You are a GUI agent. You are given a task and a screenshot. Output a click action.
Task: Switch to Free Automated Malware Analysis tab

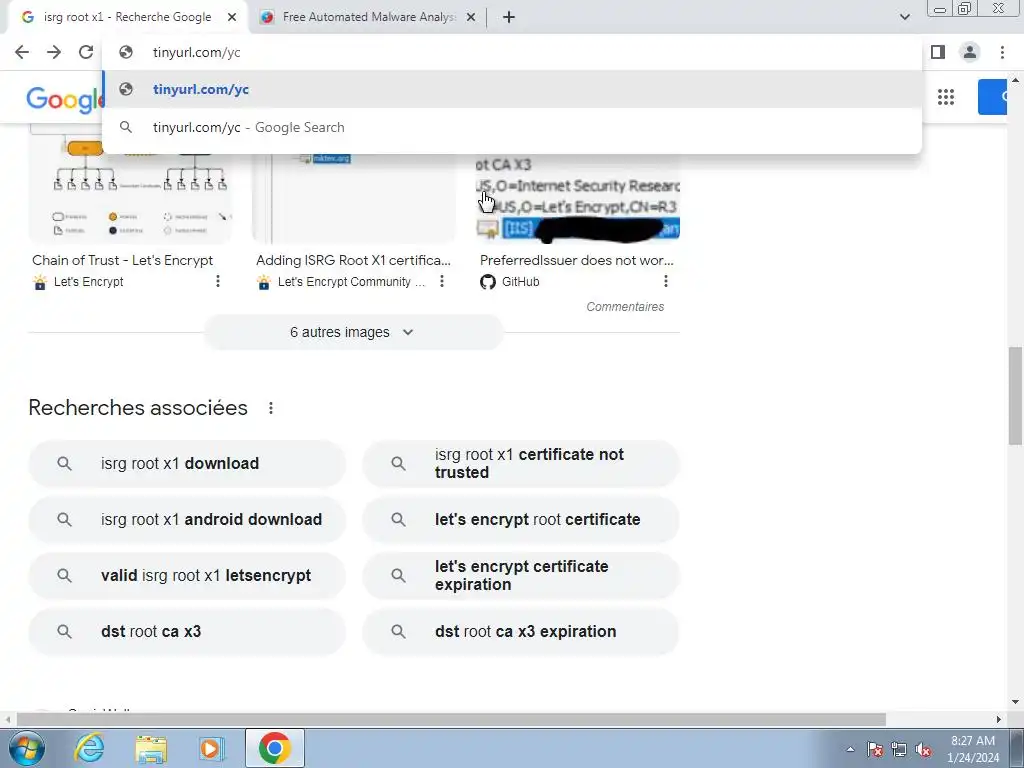[368, 18]
